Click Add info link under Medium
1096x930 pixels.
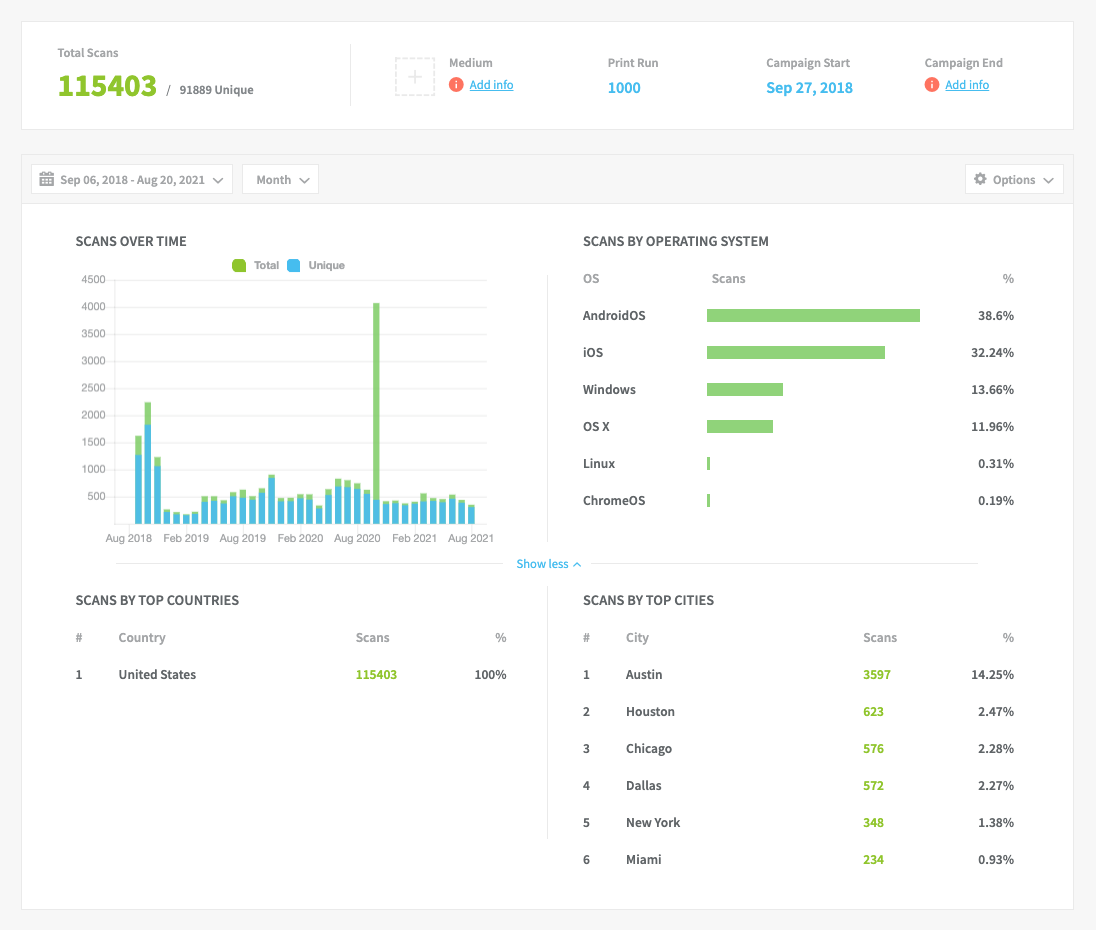pyautogui.click(x=491, y=85)
